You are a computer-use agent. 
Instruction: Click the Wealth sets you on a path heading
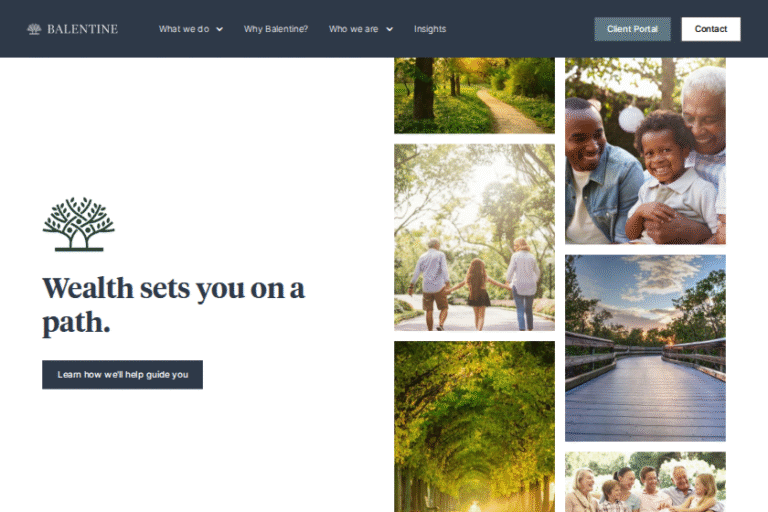click(x=173, y=305)
